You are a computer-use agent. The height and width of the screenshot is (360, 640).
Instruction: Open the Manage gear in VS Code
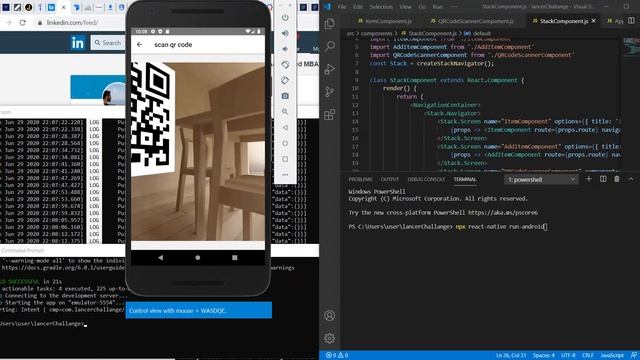click(329, 338)
